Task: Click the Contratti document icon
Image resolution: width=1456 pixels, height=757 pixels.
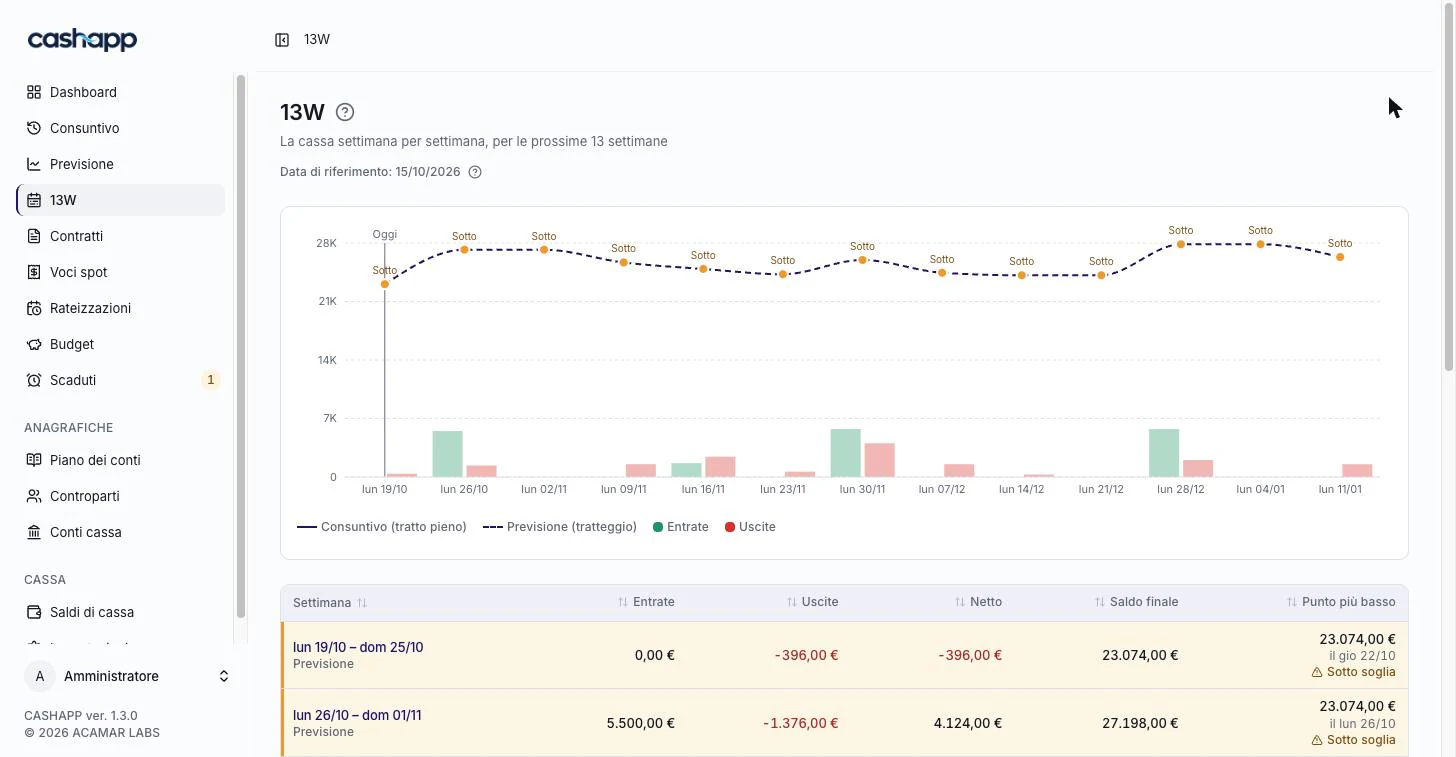Action: (x=34, y=236)
